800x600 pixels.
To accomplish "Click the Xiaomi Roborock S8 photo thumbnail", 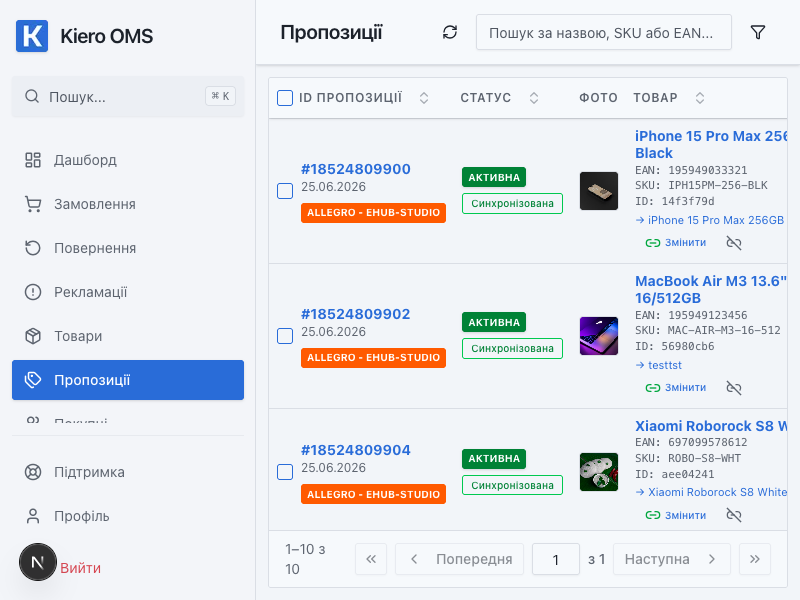I will 599,472.
